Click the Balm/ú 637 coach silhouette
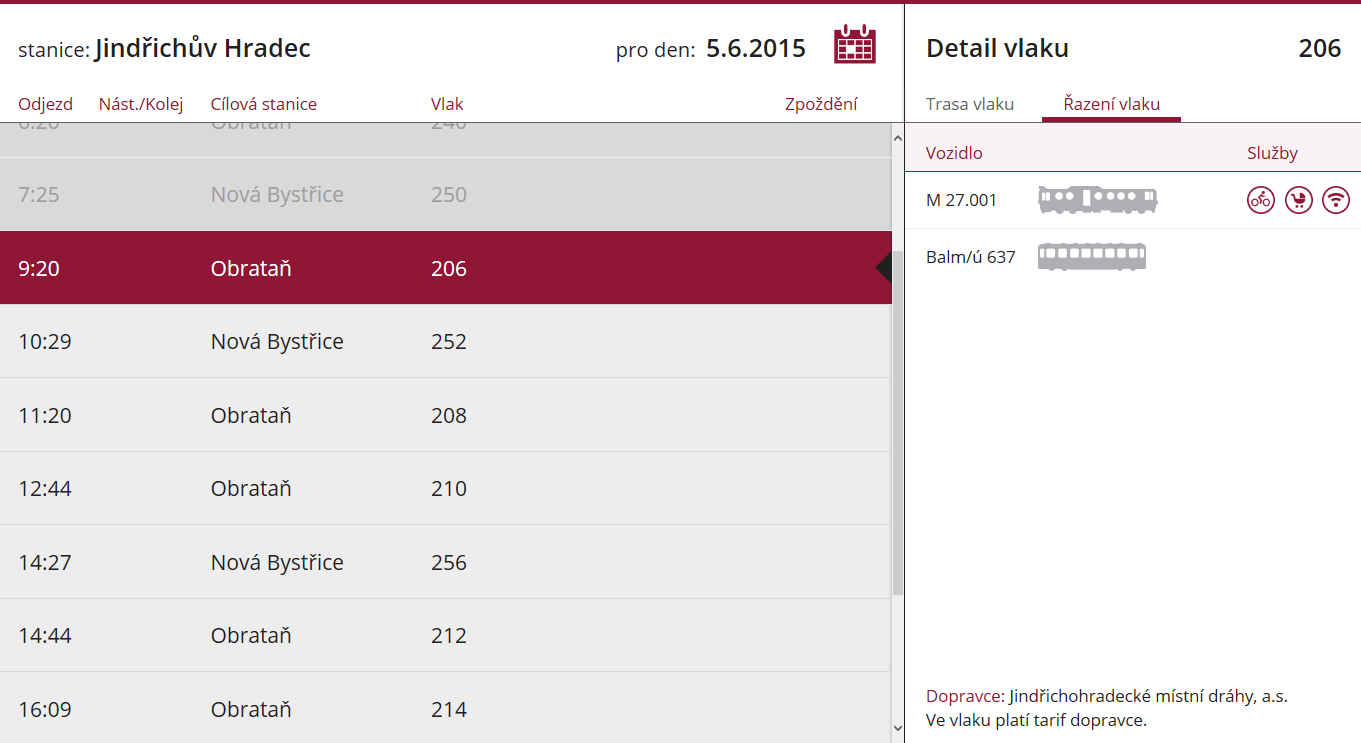Screen dimensions: 1361x743 click(1091, 257)
